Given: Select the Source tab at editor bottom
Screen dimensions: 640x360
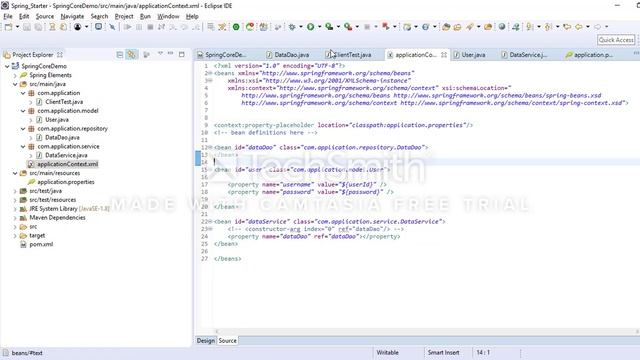Looking at the screenshot, I should click(x=227, y=340).
